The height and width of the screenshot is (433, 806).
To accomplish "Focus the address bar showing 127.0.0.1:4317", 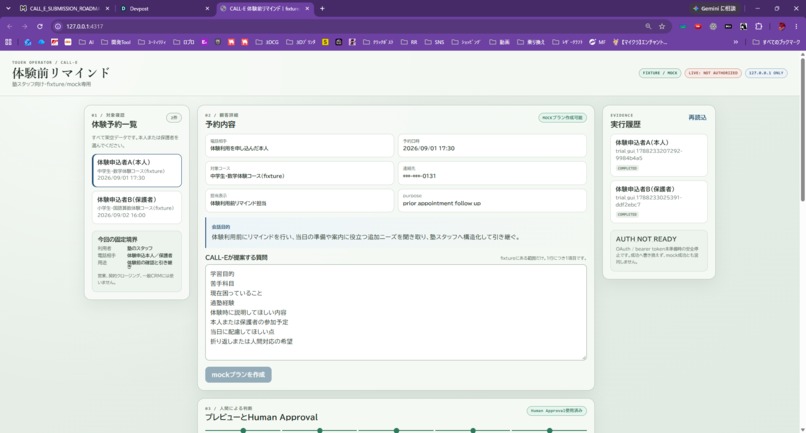I will click(x=350, y=26).
